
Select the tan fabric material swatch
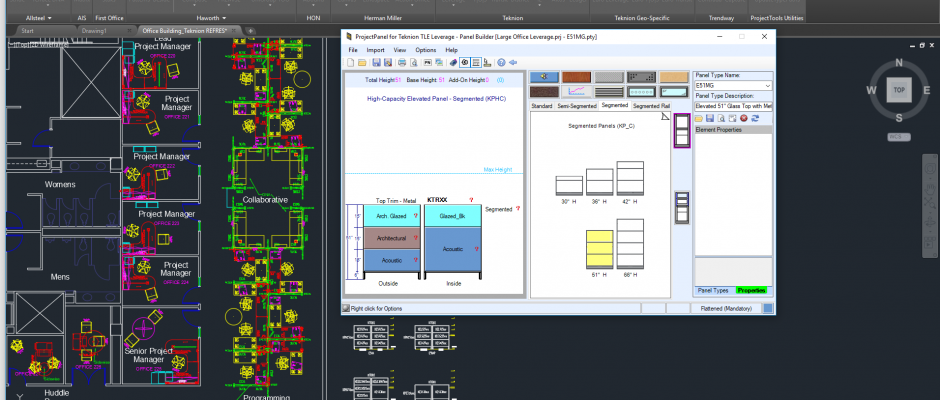(x=674, y=77)
